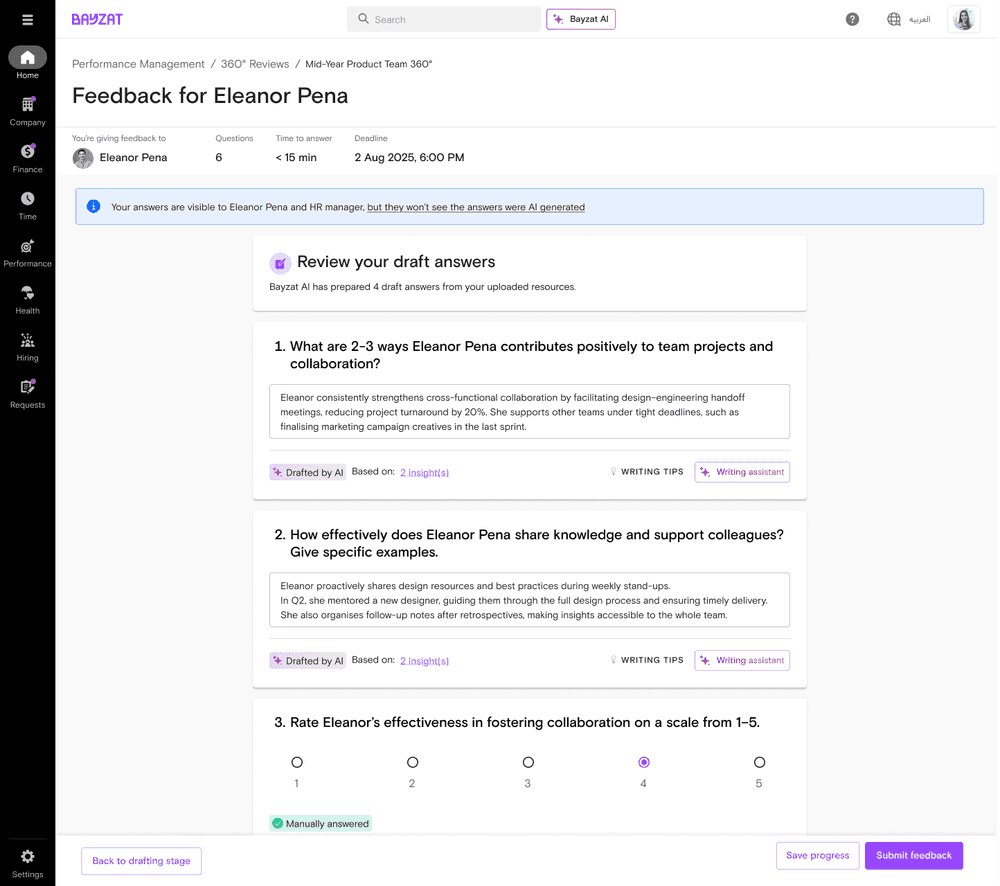Open the hamburger menu at top left
The height and width of the screenshot is (886, 1000).
(27, 19)
